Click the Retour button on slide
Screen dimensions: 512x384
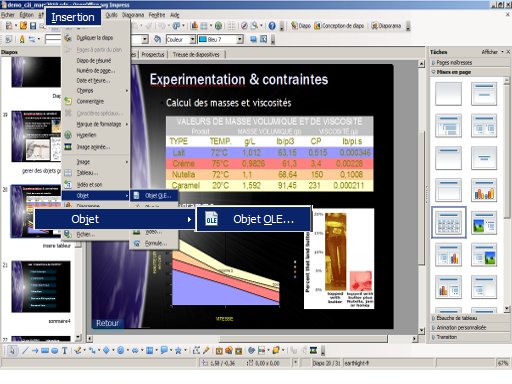[x=107, y=323]
